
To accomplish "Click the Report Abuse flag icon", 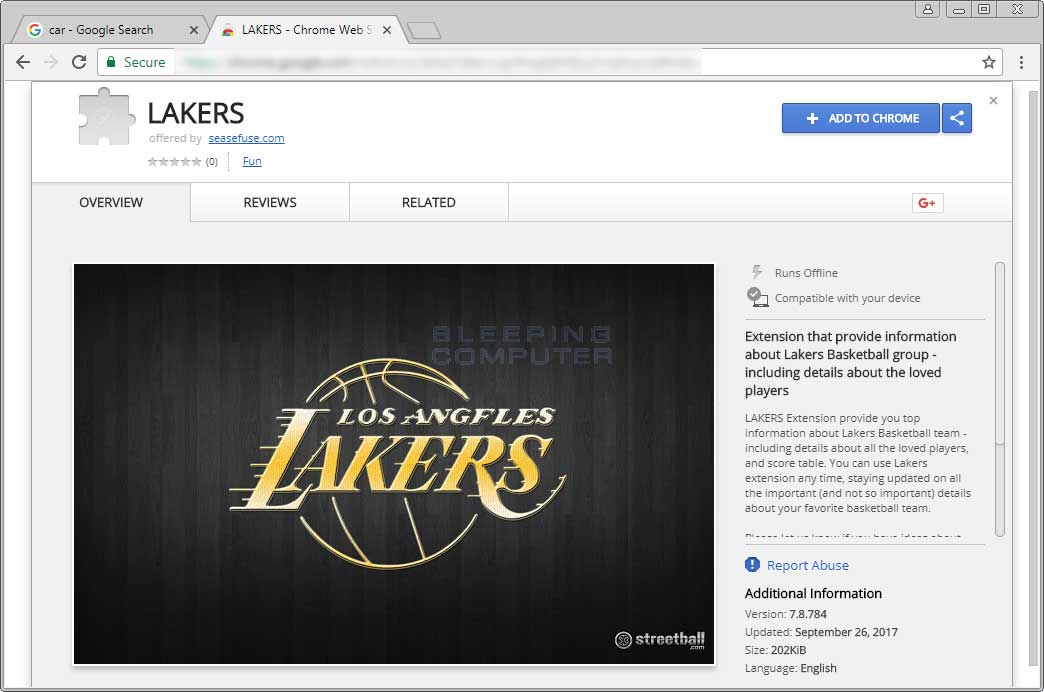I will (x=751, y=565).
